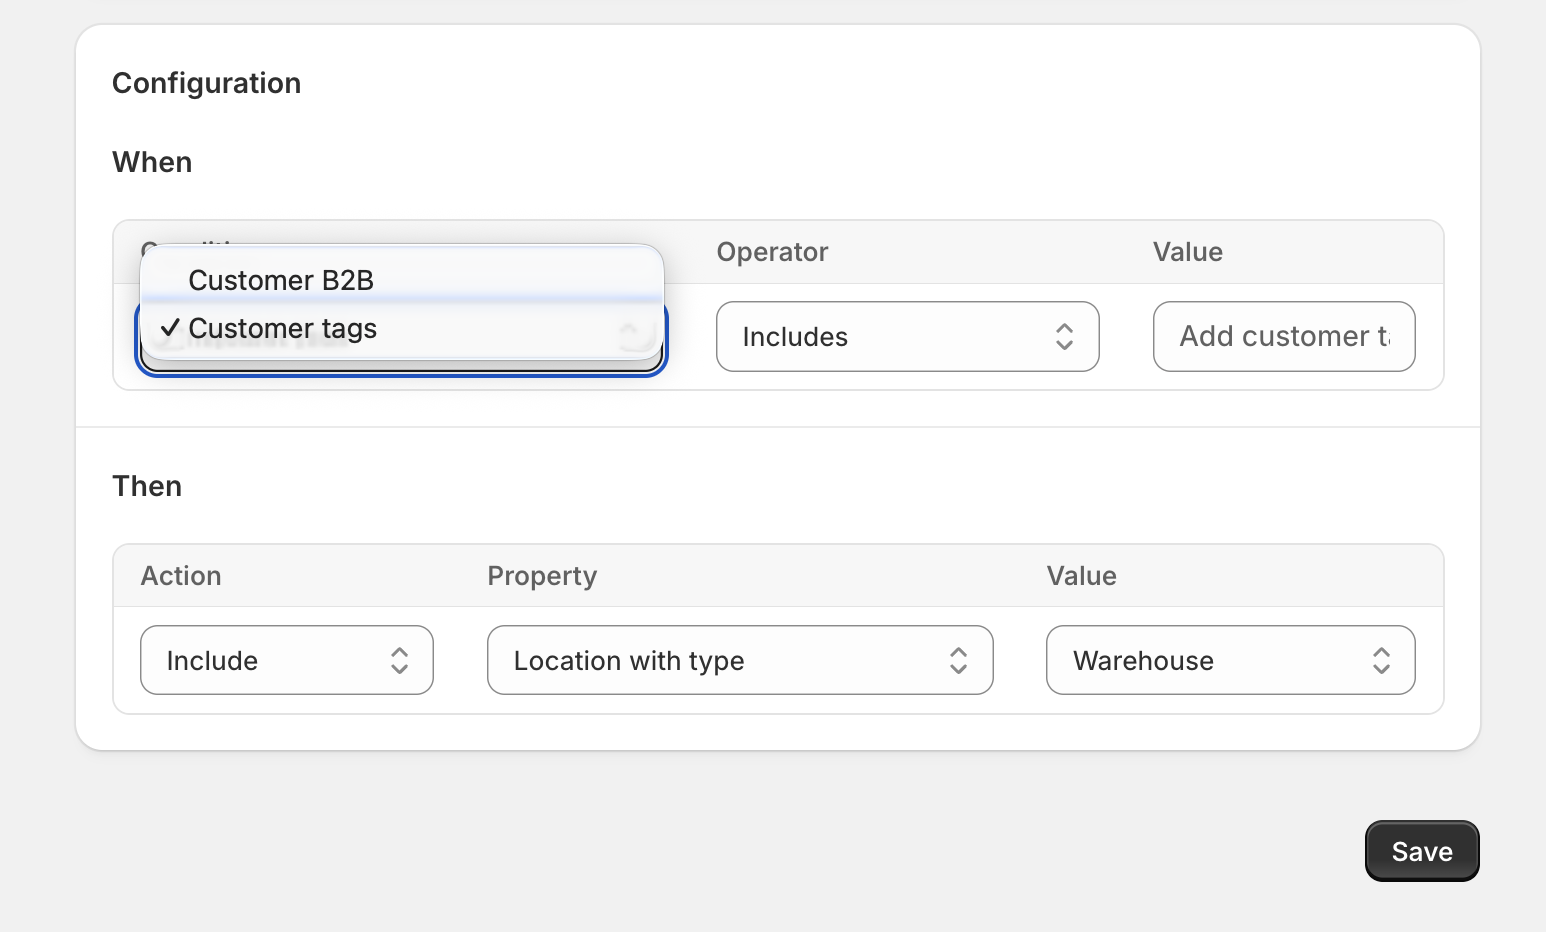
Task: Open the Include action dropdown
Action: [286, 660]
